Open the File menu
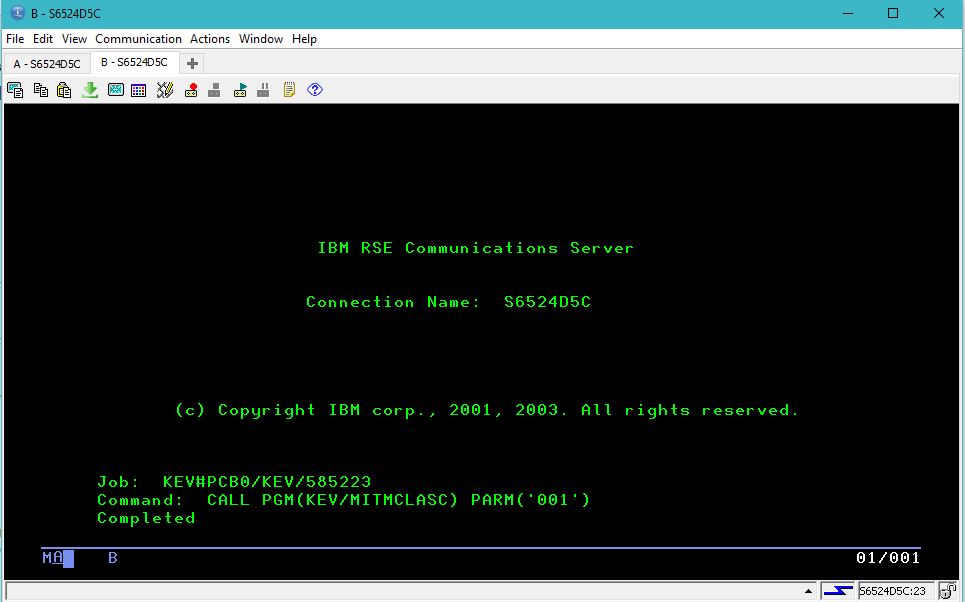965x602 pixels. [15, 39]
